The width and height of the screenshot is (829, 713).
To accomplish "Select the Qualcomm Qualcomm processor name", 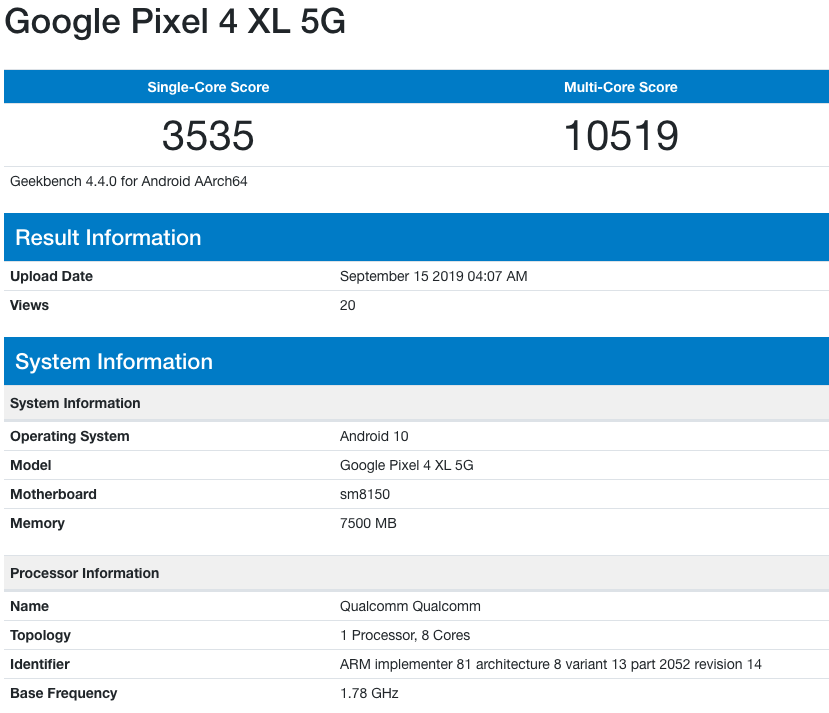I will (410, 607).
